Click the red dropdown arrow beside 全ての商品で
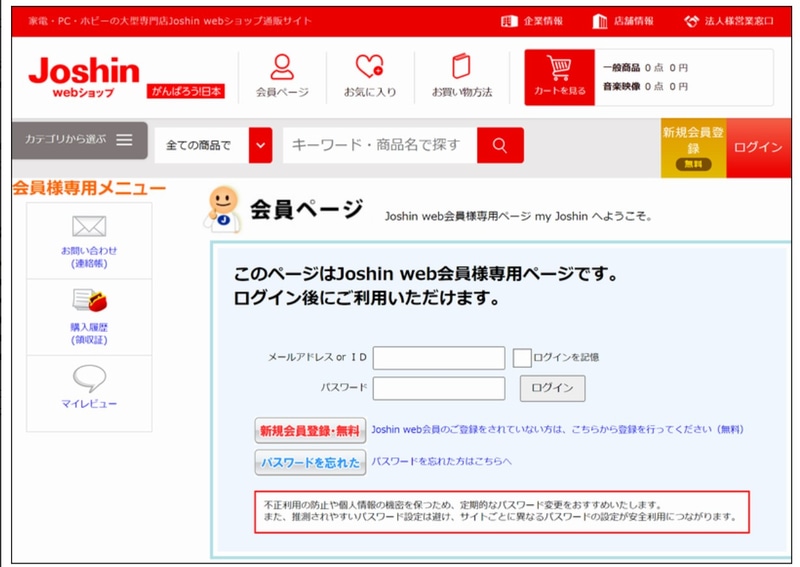This screenshot has width=800, height=567. 260,145
